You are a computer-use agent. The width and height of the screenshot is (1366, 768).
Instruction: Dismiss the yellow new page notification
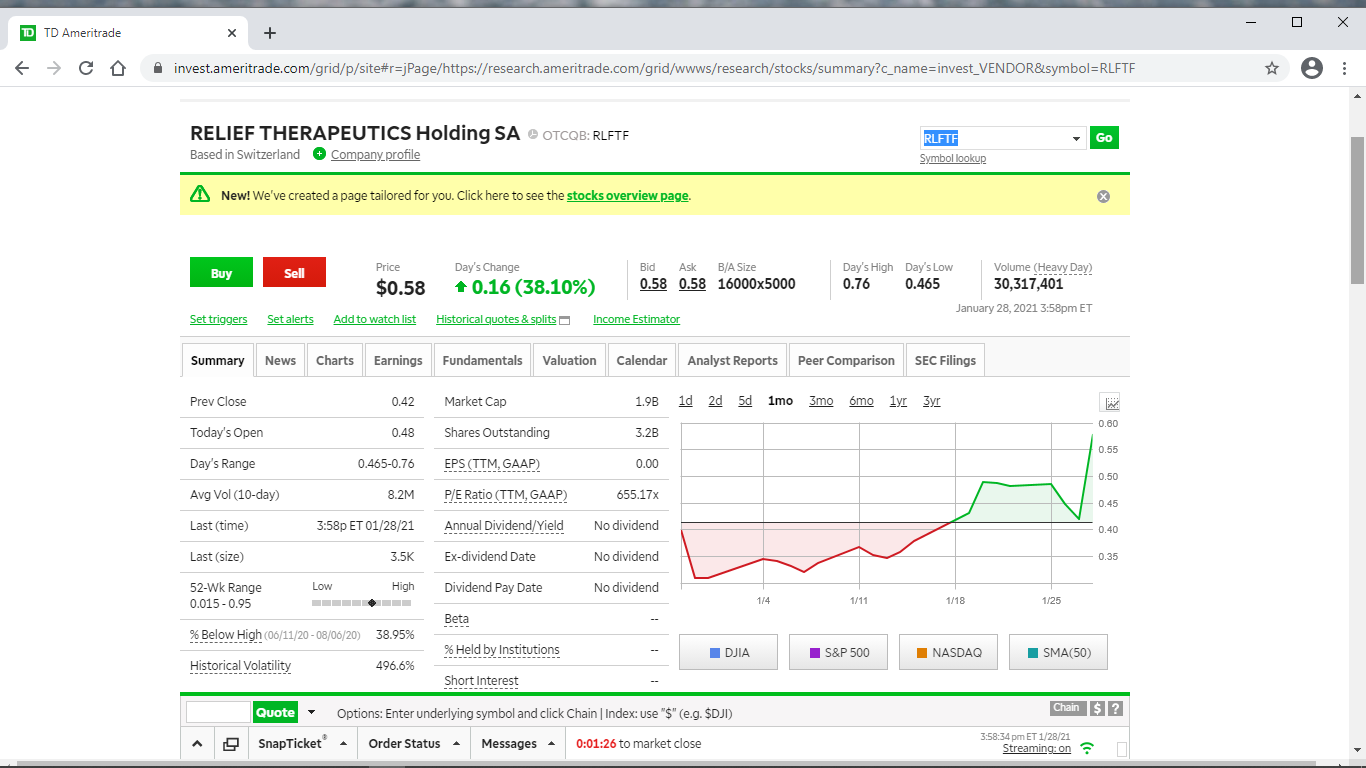pyautogui.click(x=1103, y=196)
